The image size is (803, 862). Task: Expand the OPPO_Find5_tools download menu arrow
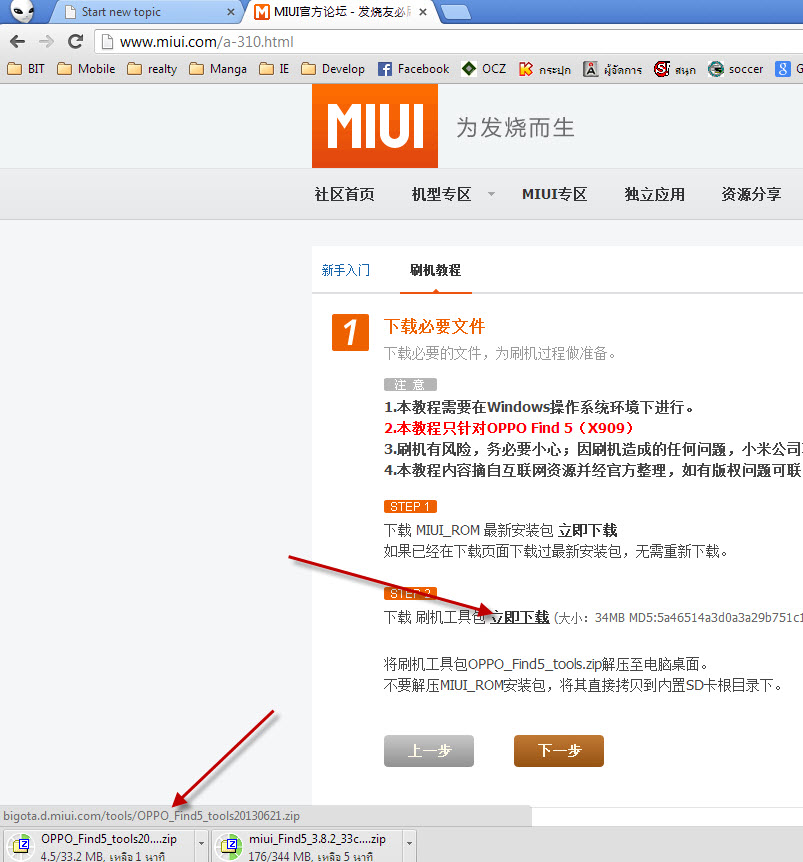coord(201,843)
